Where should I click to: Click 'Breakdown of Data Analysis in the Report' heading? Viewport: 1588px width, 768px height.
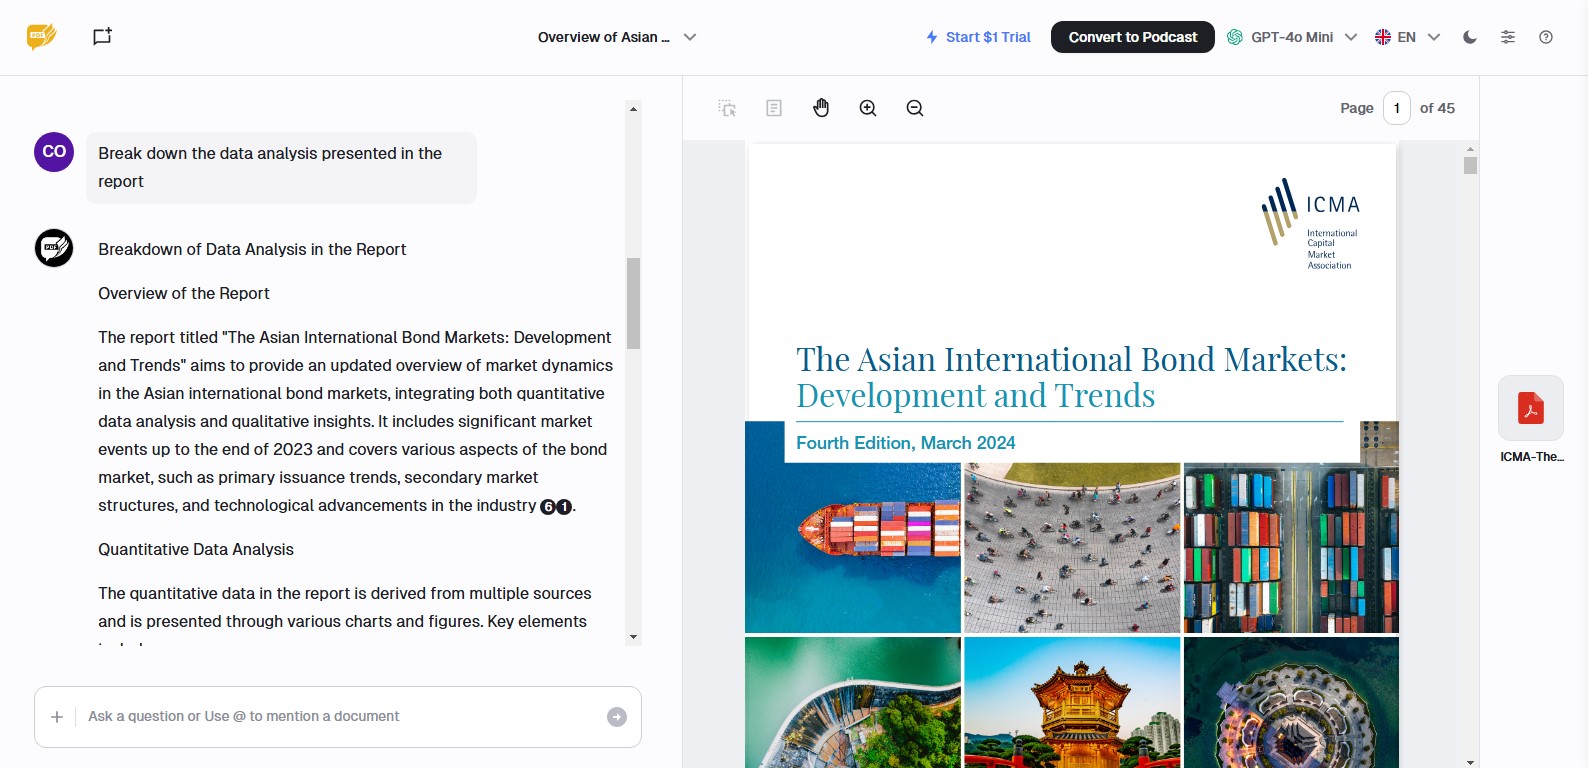(x=252, y=250)
